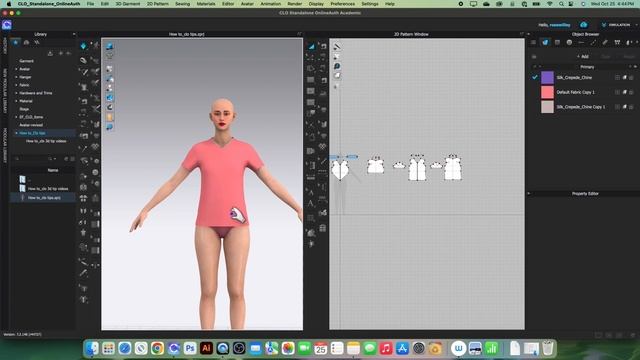Click the Add button in Object Browser
This screenshot has width=640, height=360.
coord(583,56)
